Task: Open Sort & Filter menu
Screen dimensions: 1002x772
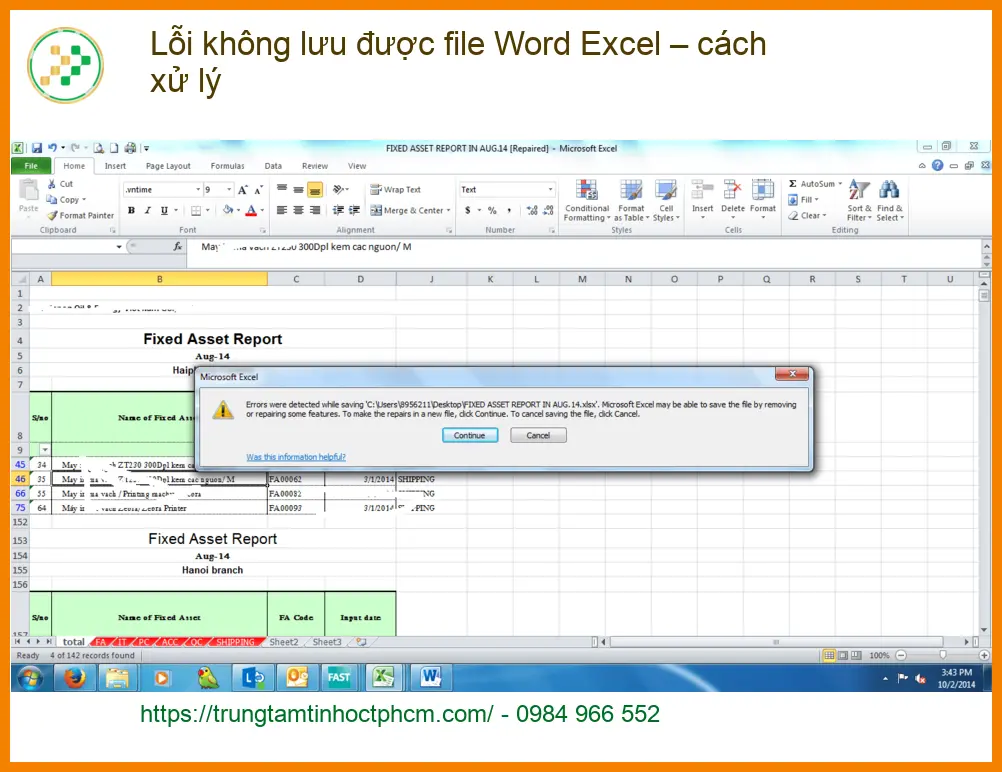Action: coord(859,201)
